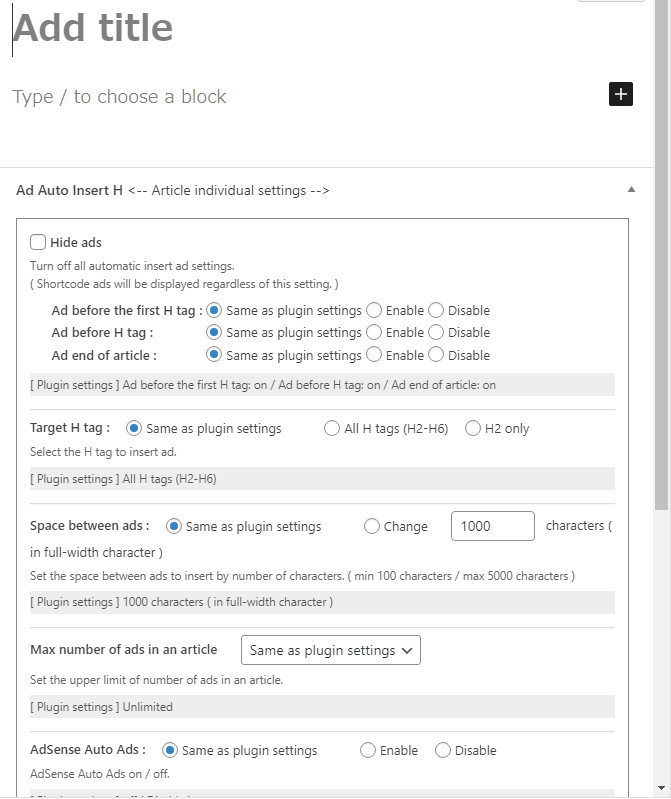Choose Same as plugin settings for Ad before H tag

click(x=214, y=332)
